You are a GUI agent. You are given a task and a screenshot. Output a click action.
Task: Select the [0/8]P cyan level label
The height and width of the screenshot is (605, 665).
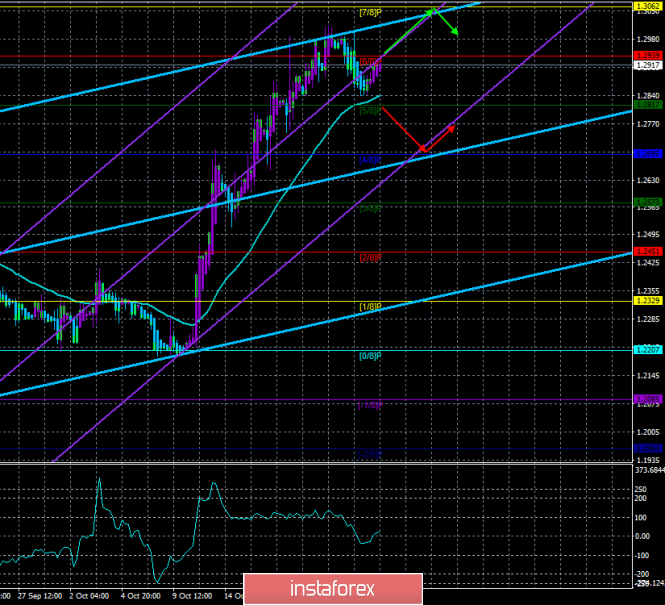(x=370, y=356)
